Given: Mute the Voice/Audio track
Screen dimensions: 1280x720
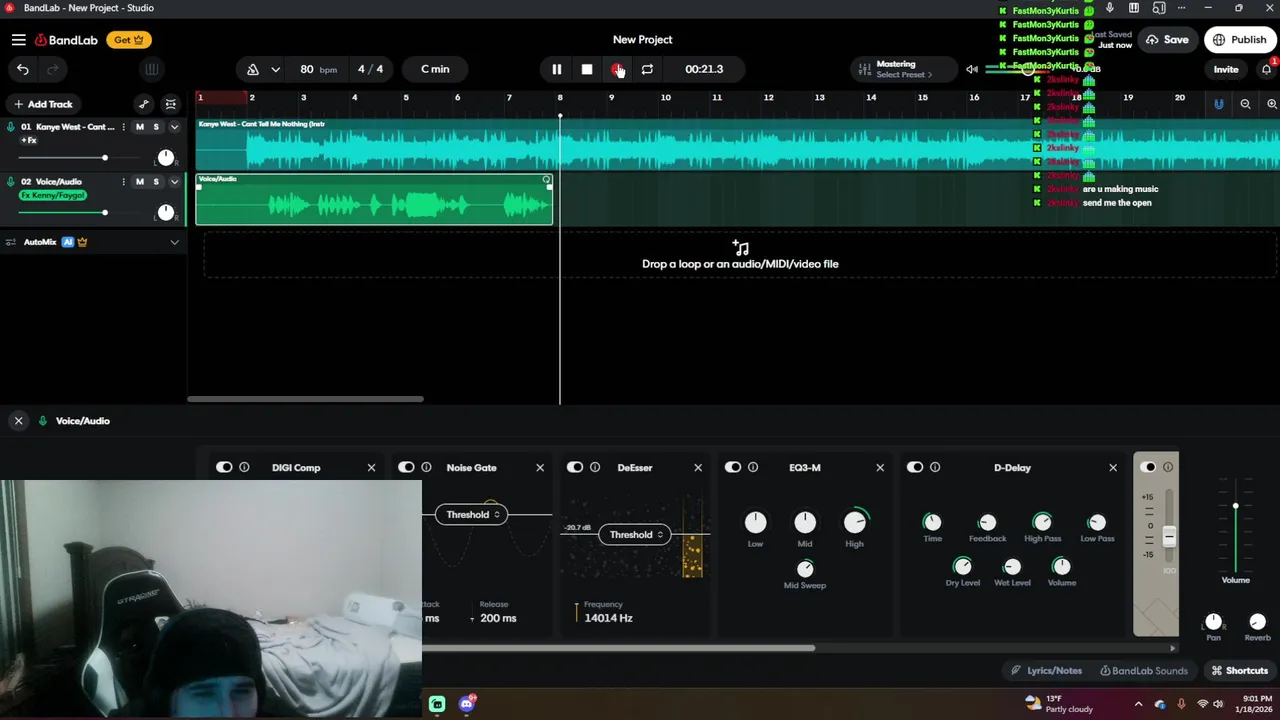Looking at the screenshot, I should coord(139,182).
